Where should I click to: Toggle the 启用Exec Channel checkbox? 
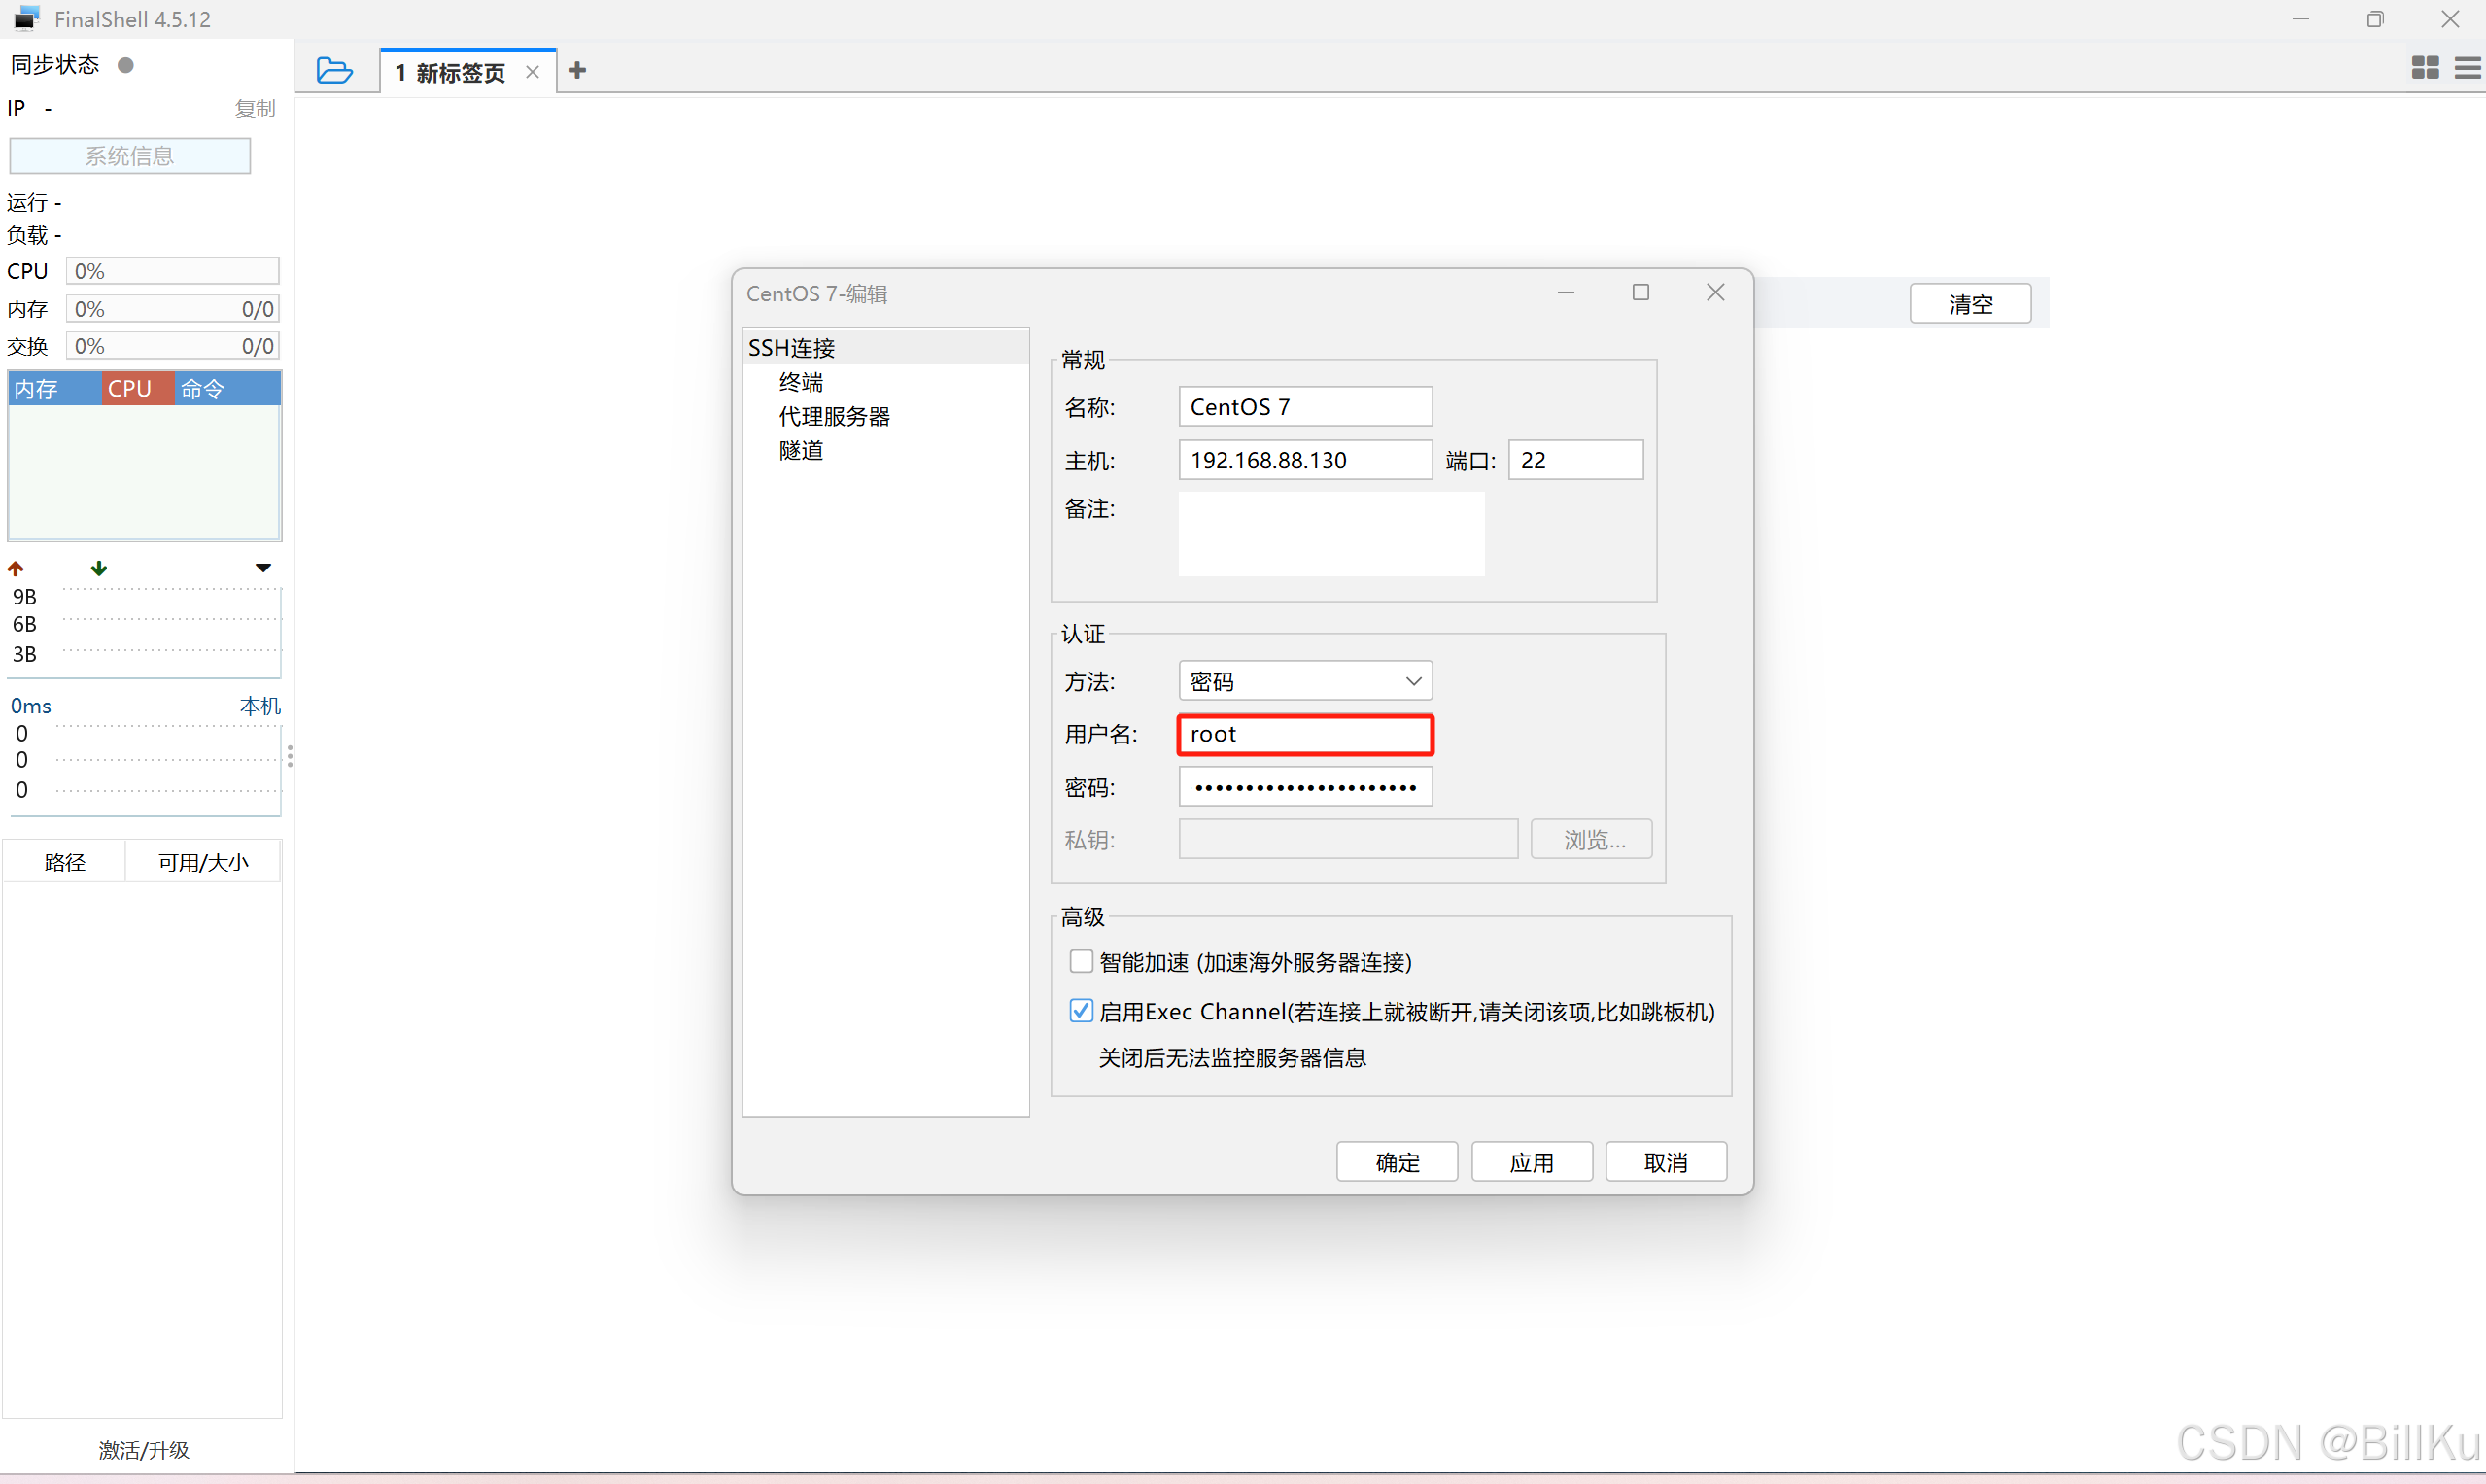pyautogui.click(x=1081, y=1011)
